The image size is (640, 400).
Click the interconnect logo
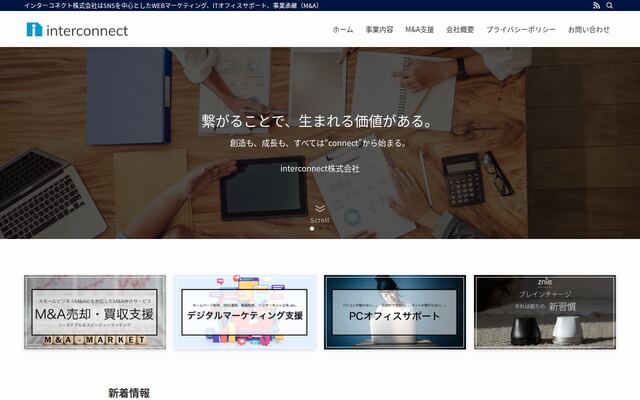77,30
